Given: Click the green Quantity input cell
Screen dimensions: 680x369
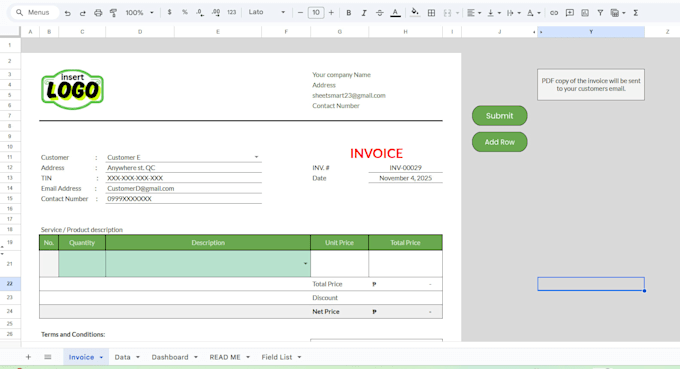Looking at the screenshot, I should (82, 264).
